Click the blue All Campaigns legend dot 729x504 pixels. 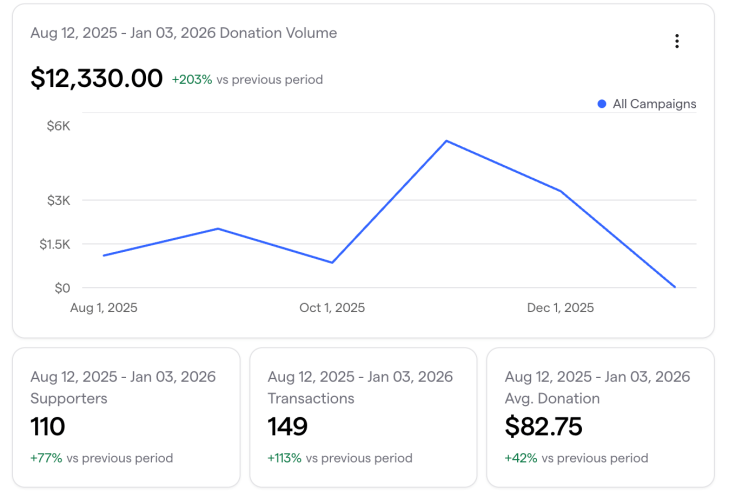602,104
